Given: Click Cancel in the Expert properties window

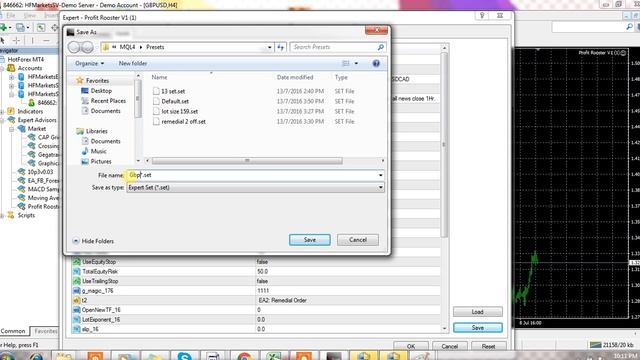Looking at the screenshot, I should [x=449, y=346].
